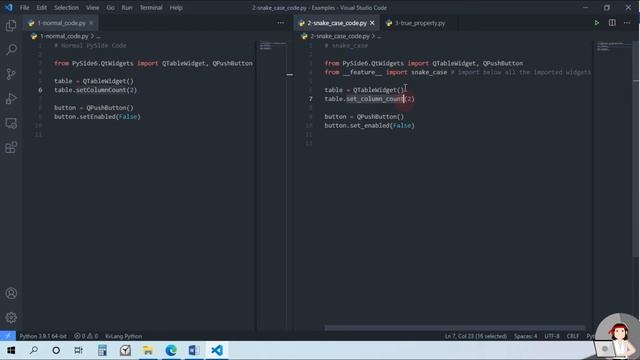Open Calculator from the taskbar
This screenshot has height=360, width=640.
102,350
